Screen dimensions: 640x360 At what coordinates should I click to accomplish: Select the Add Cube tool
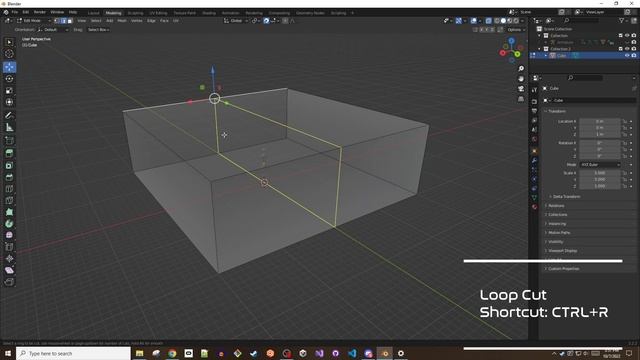click(x=9, y=141)
